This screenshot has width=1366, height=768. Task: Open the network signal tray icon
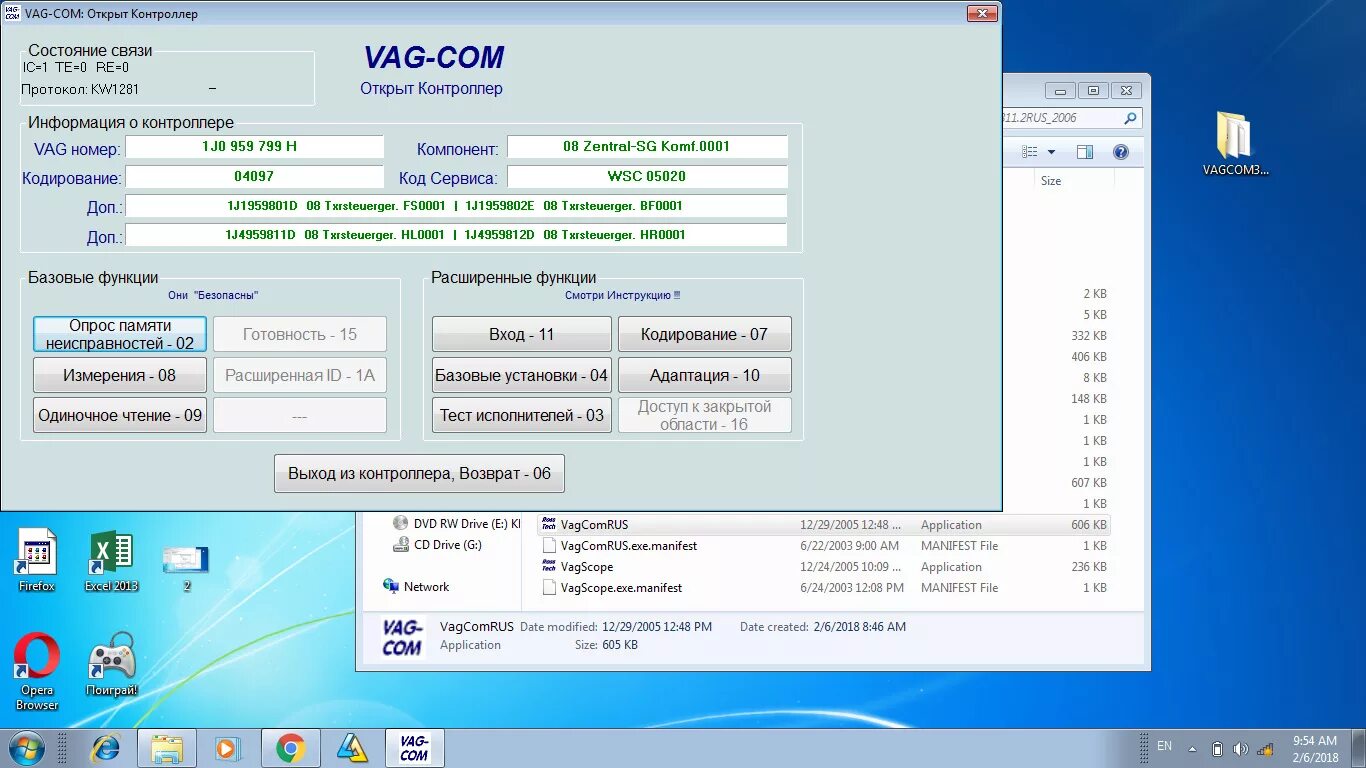[1265, 749]
